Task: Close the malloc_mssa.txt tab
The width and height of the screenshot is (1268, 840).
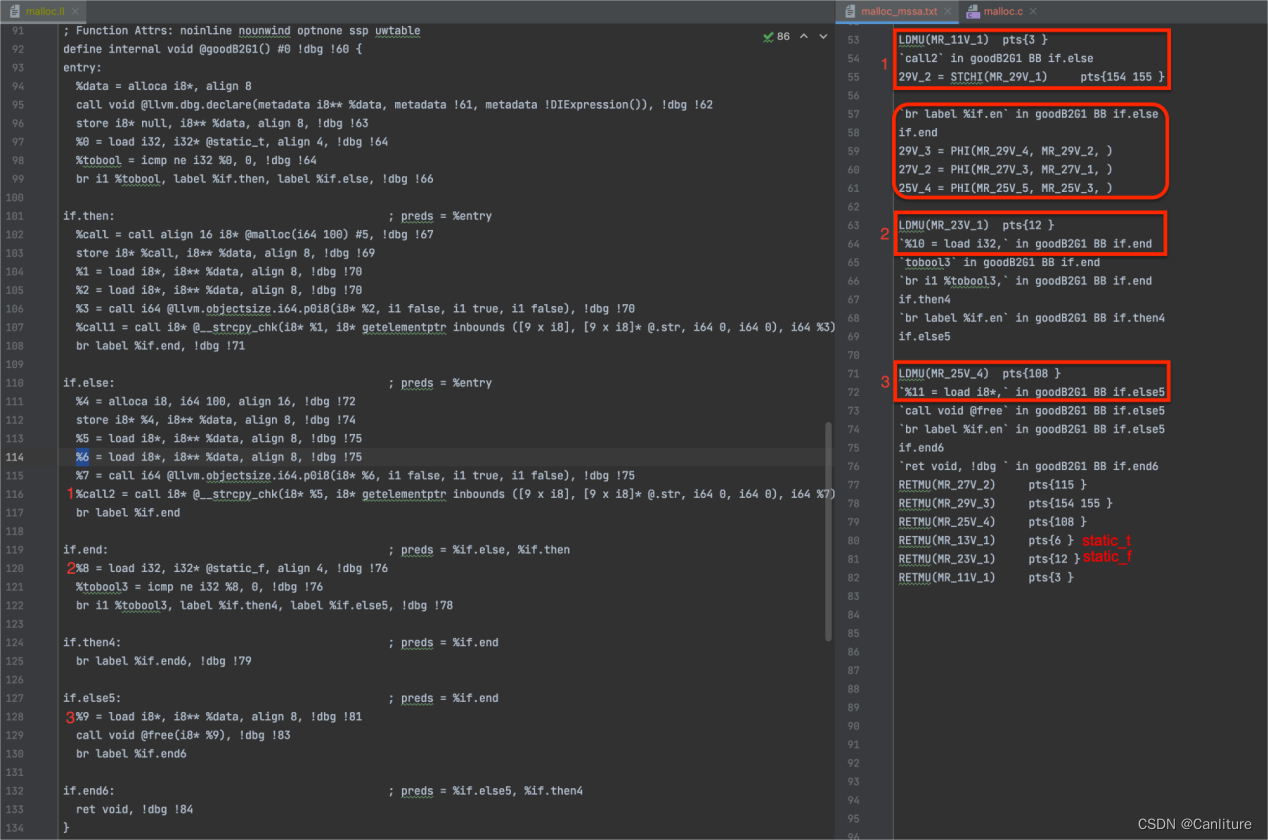Action: point(948,12)
